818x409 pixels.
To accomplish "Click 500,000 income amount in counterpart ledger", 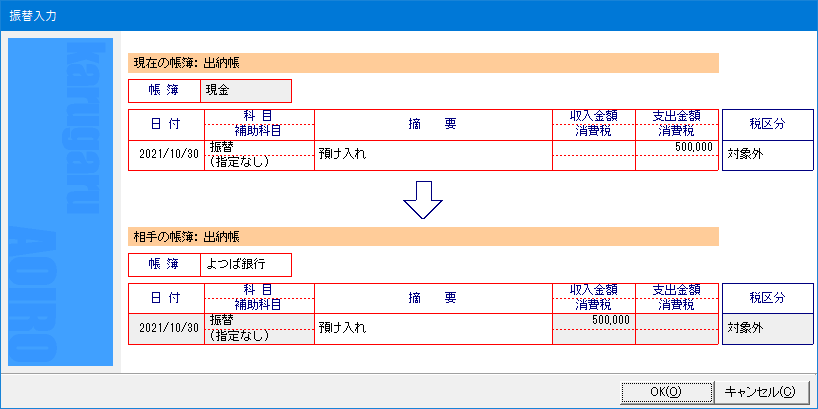I will click(x=594, y=321).
